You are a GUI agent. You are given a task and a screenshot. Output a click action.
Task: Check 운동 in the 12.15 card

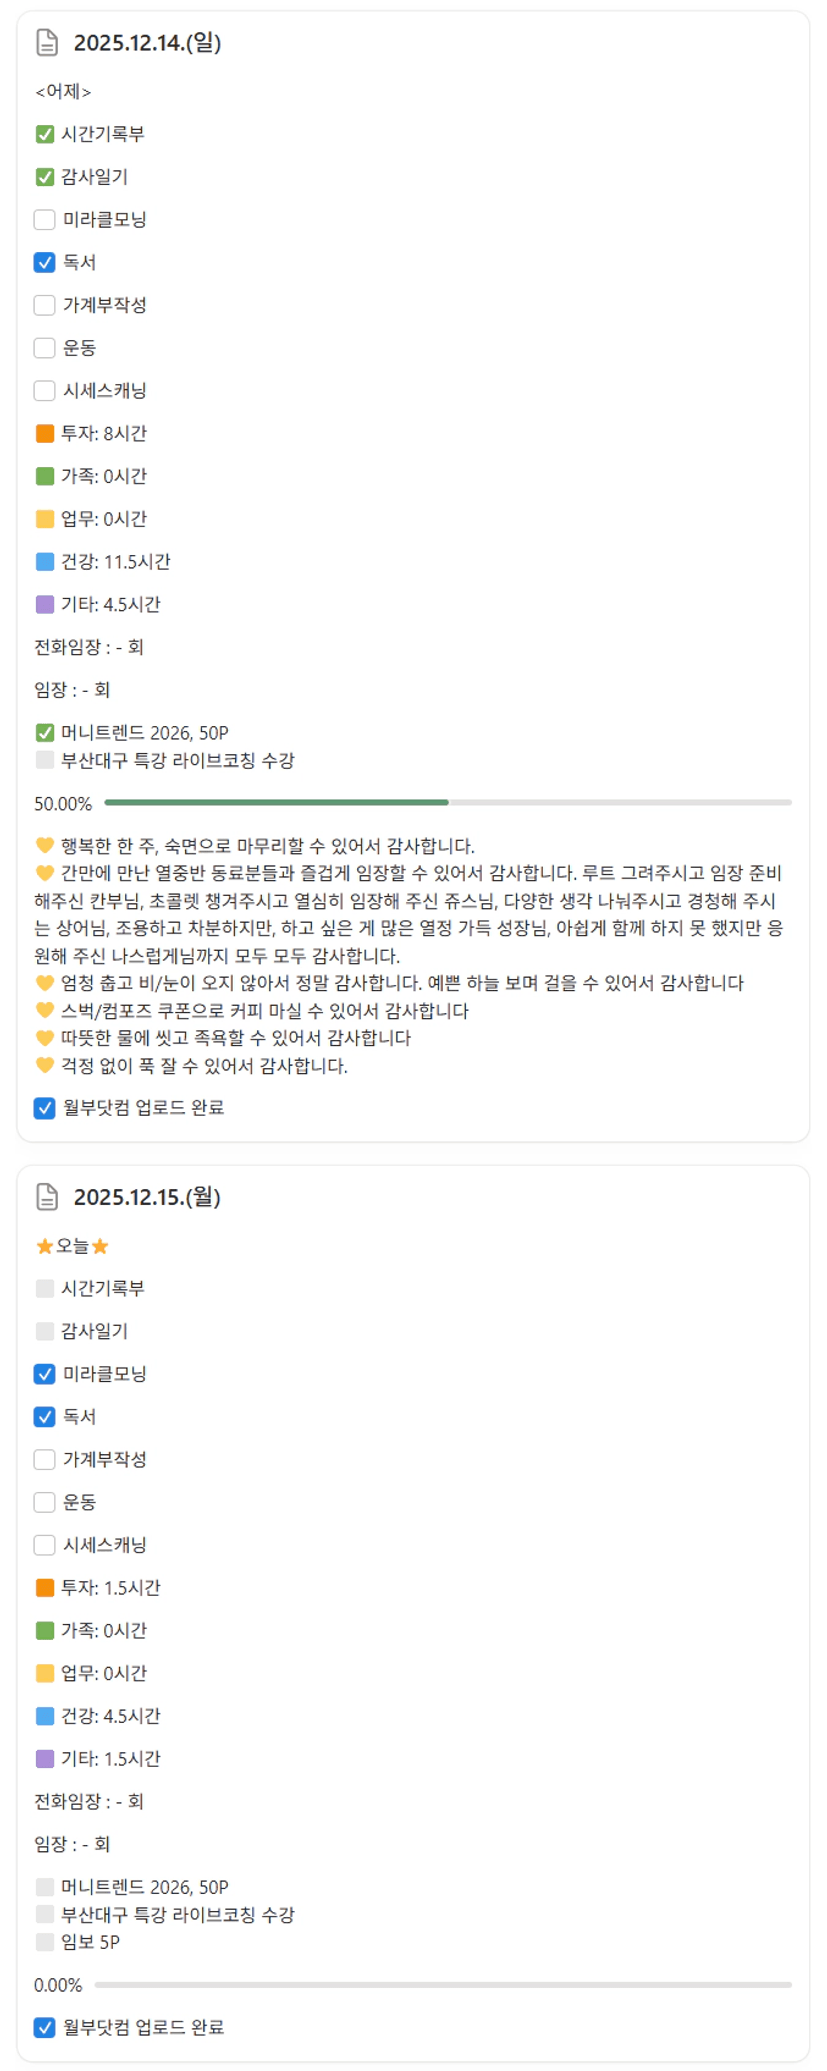pyautogui.click(x=45, y=1502)
